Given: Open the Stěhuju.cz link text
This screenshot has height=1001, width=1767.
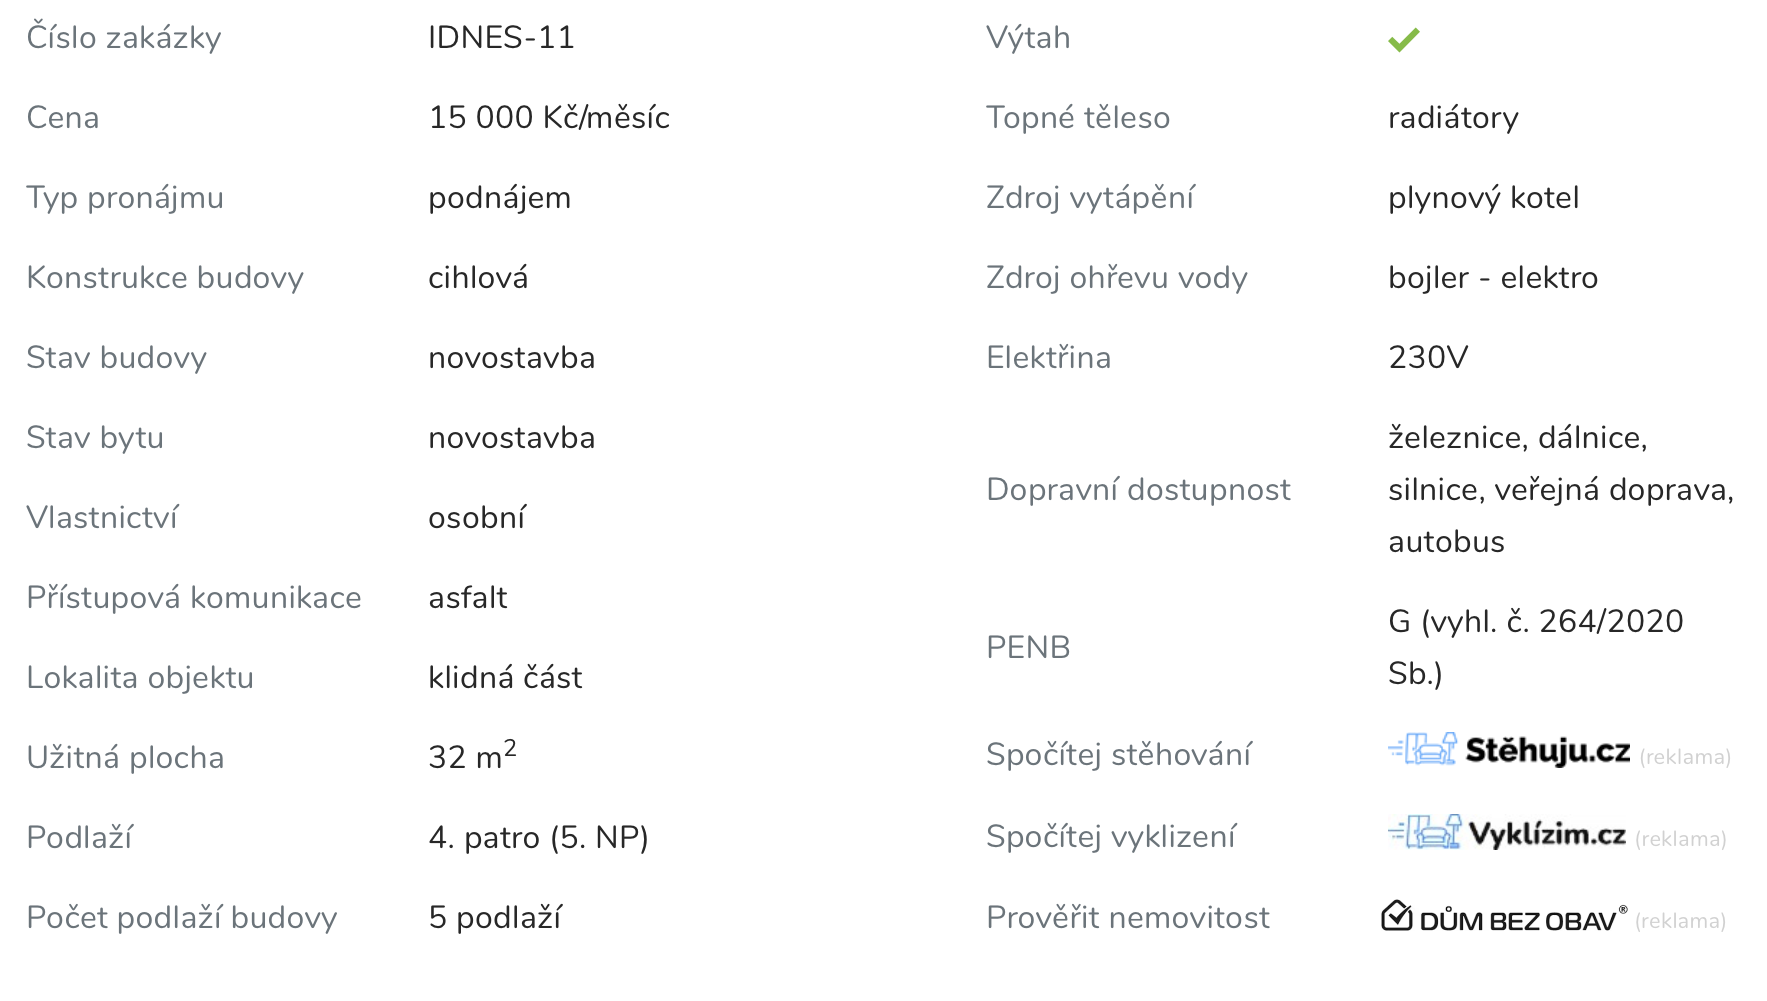Looking at the screenshot, I should click(1547, 751).
